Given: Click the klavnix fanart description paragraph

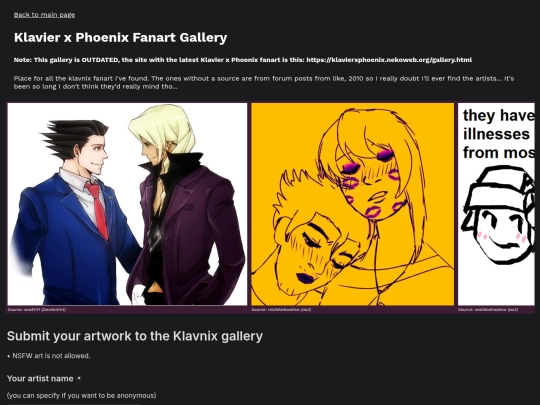Looking at the screenshot, I should pyautogui.click(x=264, y=82).
